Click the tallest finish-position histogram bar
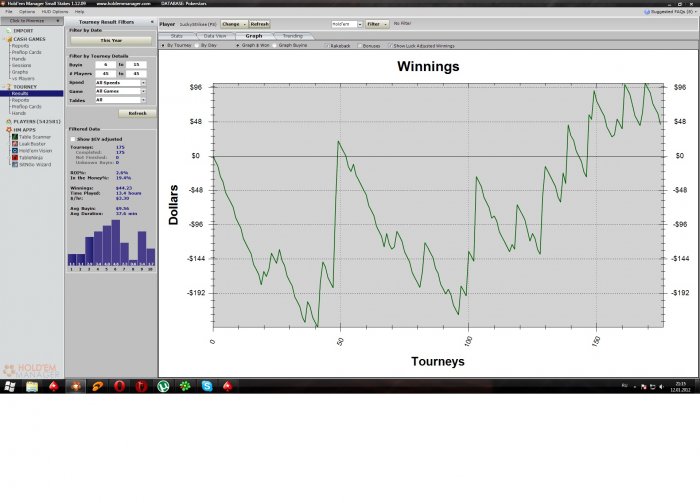The width and height of the screenshot is (700, 503). coord(116,243)
